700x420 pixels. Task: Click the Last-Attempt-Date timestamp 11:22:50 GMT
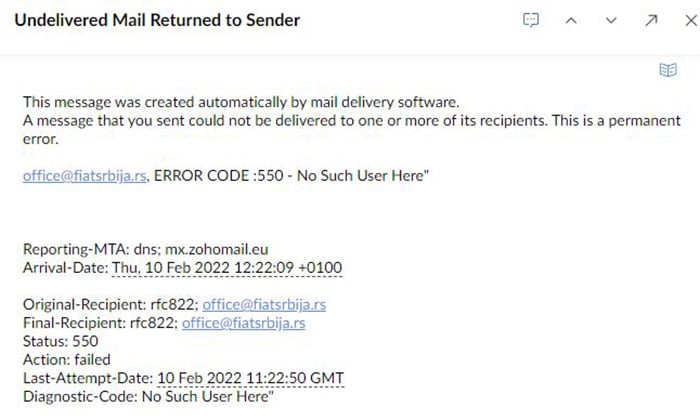pyautogui.click(x=250, y=378)
